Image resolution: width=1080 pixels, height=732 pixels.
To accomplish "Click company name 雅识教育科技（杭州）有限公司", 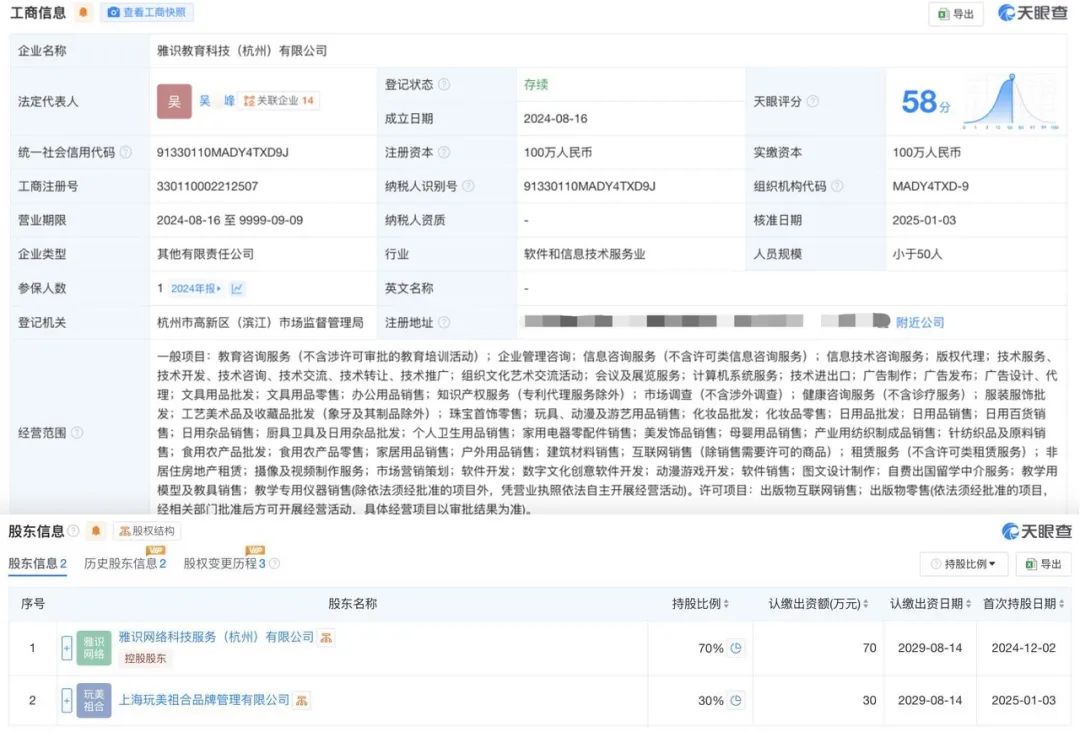I will pyautogui.click(x=242, y=50).
